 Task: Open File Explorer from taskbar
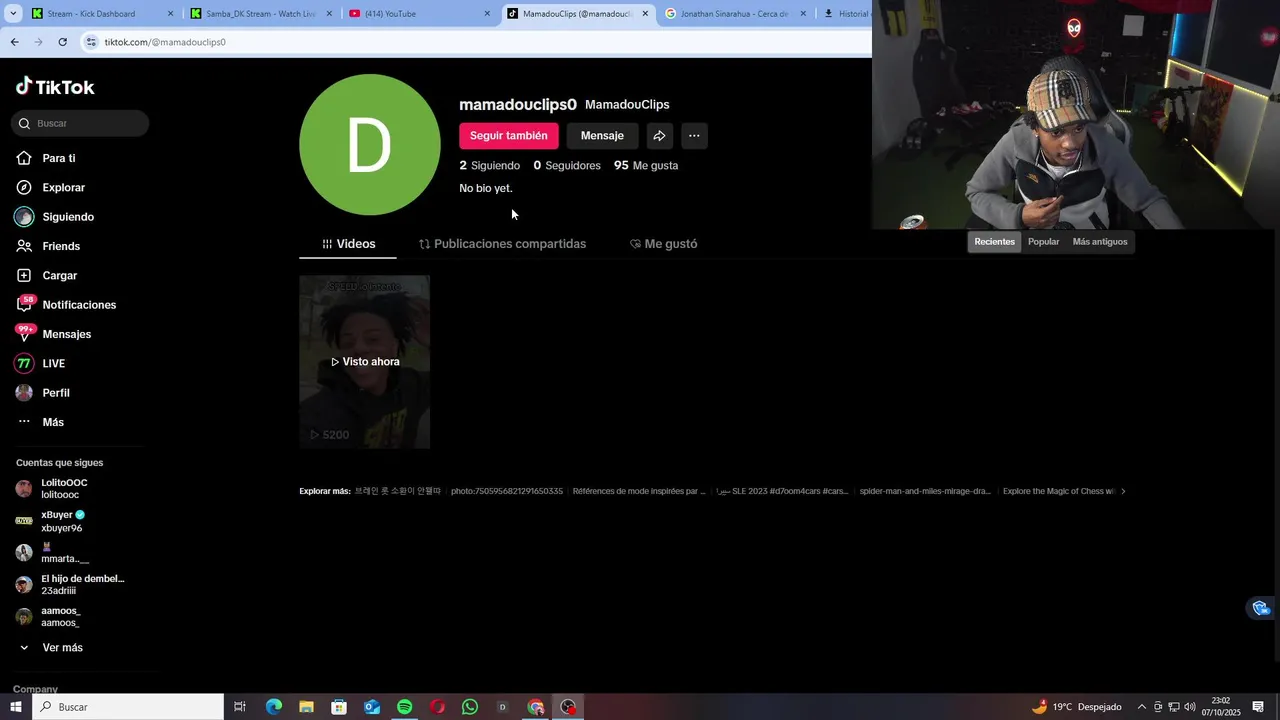click(306, 707)
